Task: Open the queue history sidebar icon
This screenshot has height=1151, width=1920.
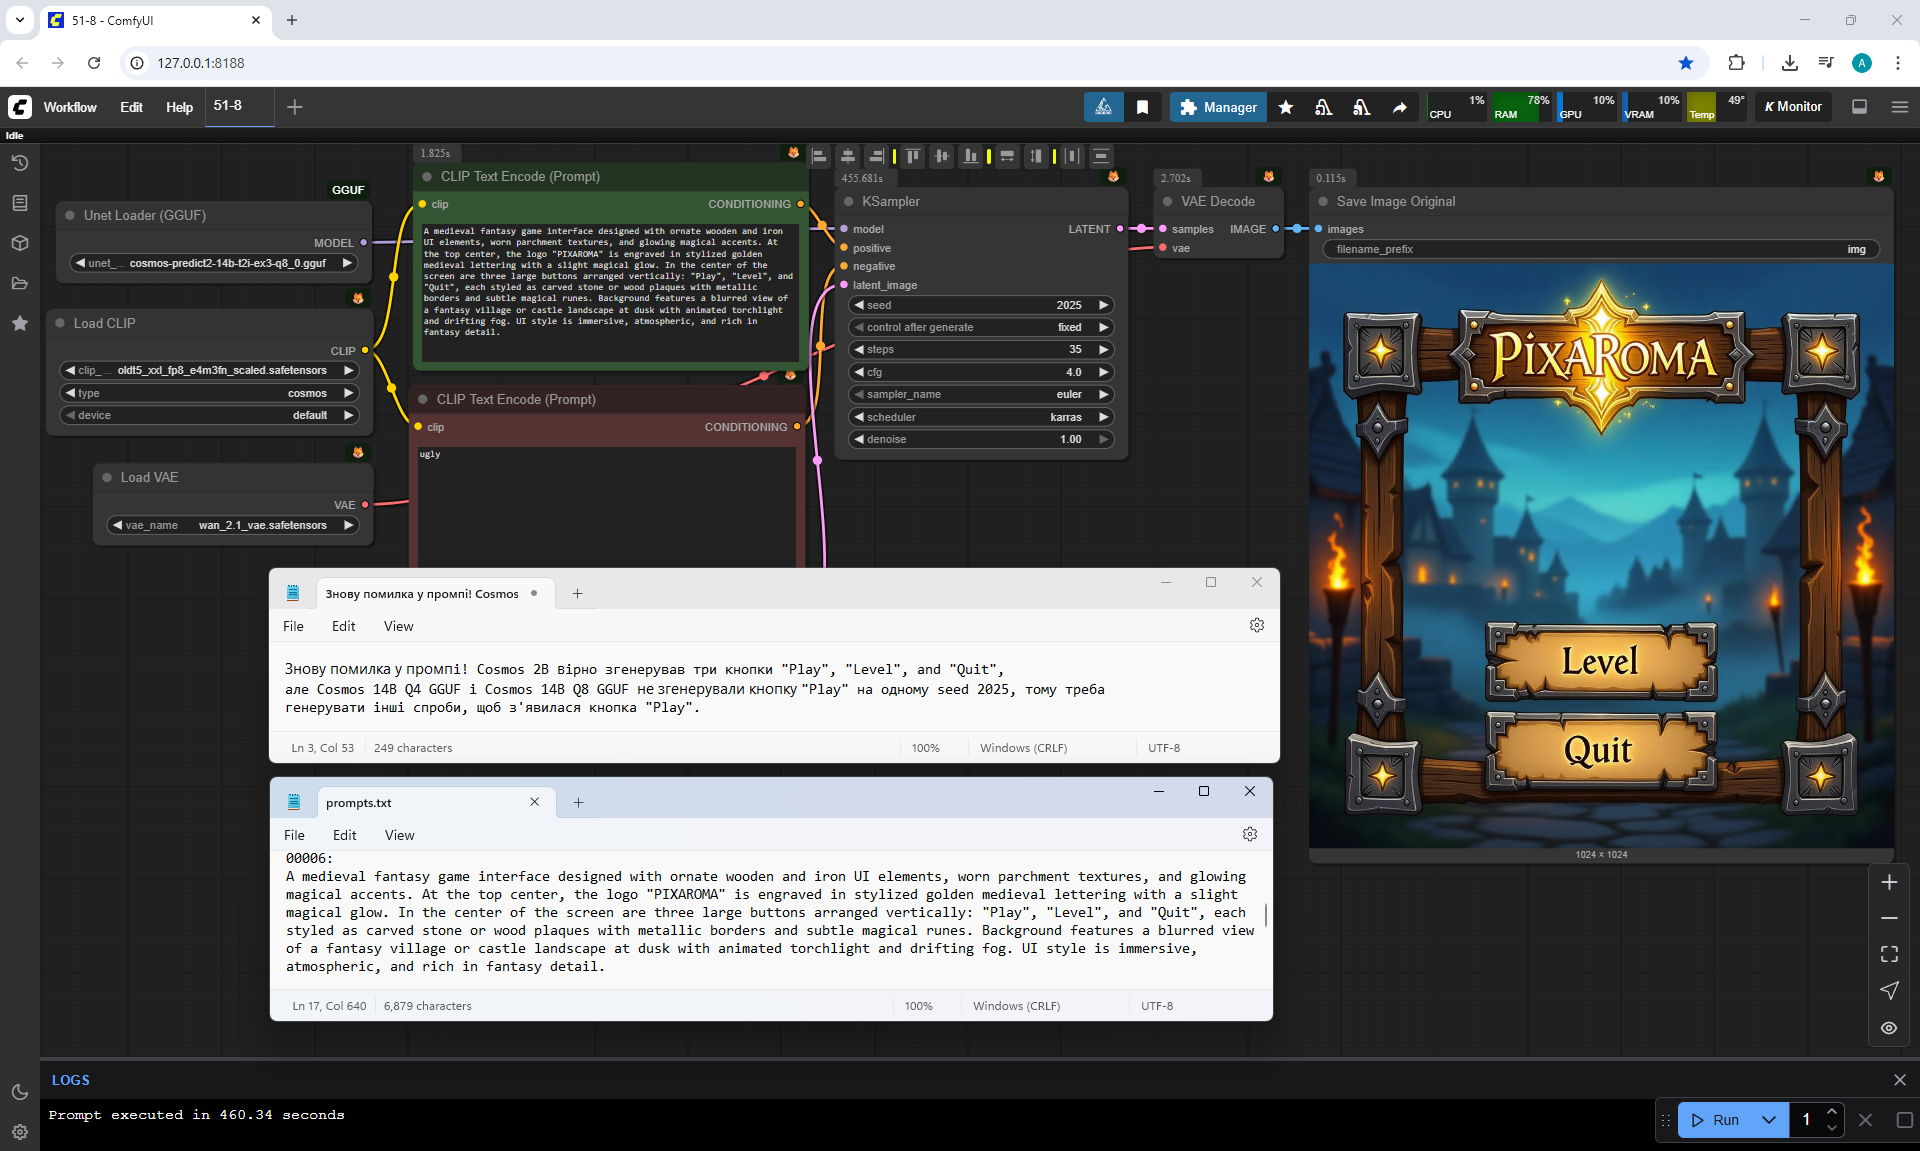Action: (20, 163)
